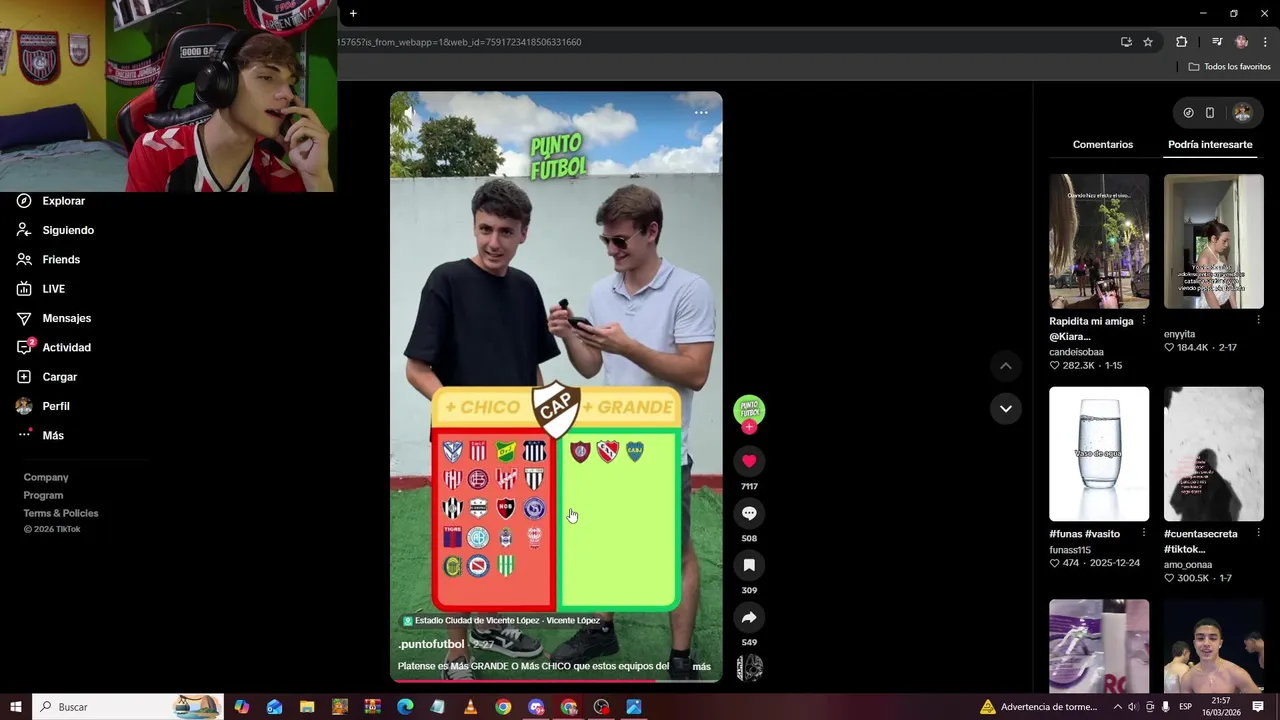Switch to Podría interesarte tab
The width and height of the screenshot is (1280, 720).
pyautogui.click(x=1210, y=145)
